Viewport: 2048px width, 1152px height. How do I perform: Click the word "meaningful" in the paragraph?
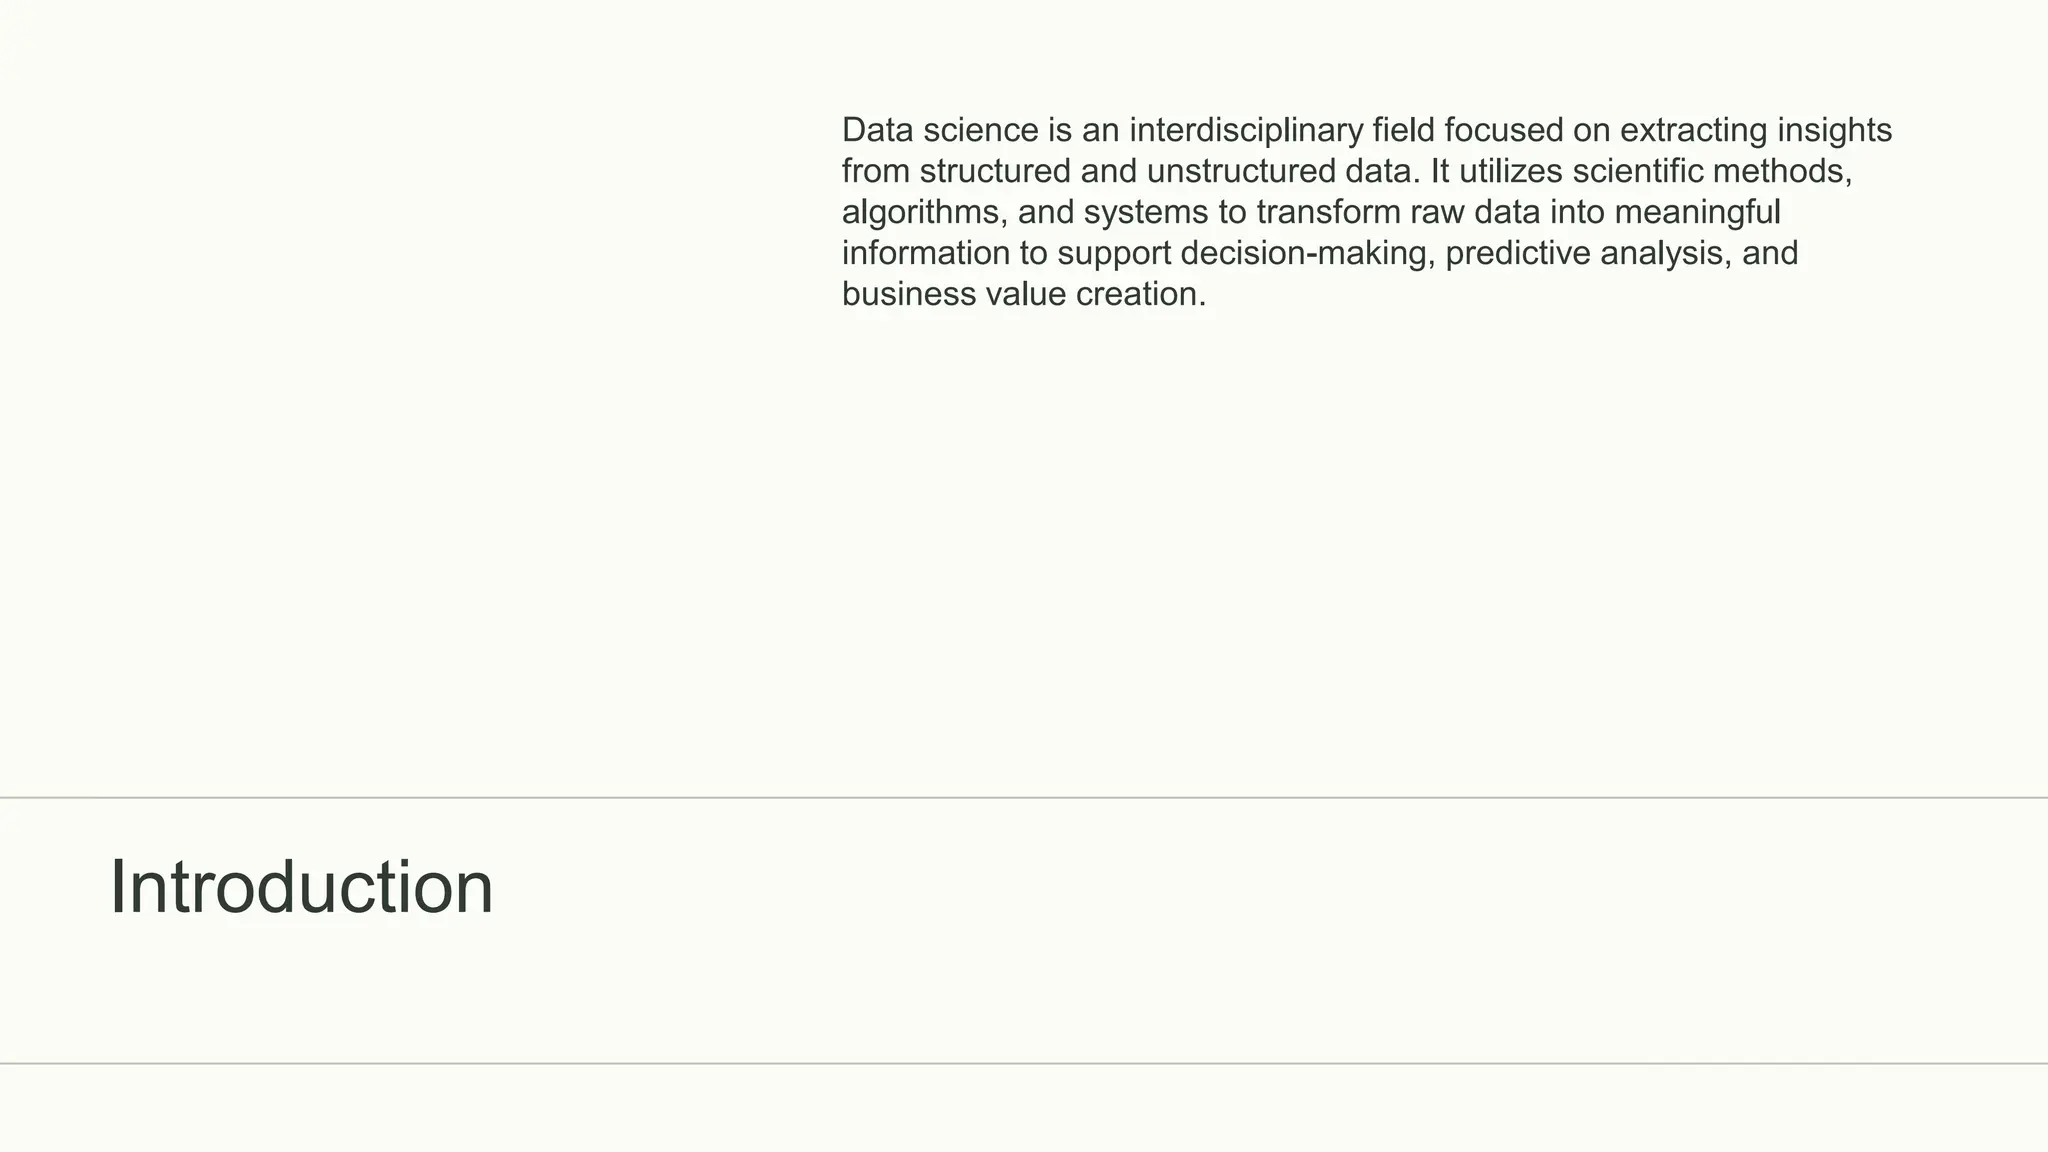coord(1697,213)
